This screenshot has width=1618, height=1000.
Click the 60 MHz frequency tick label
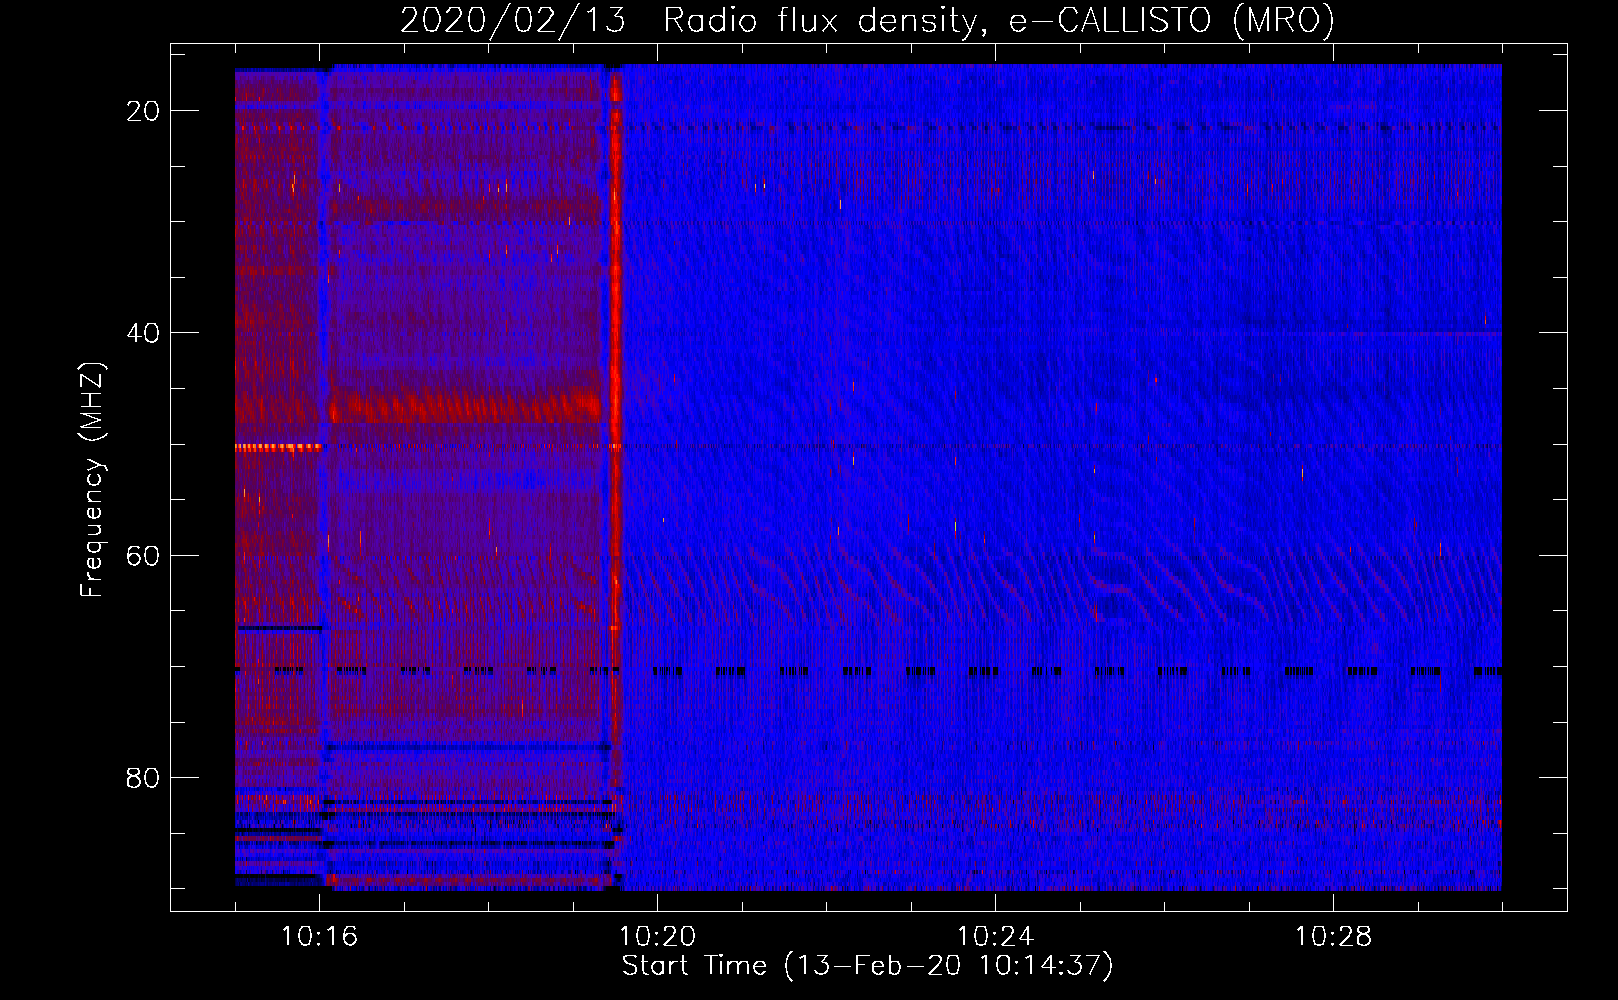143,555
